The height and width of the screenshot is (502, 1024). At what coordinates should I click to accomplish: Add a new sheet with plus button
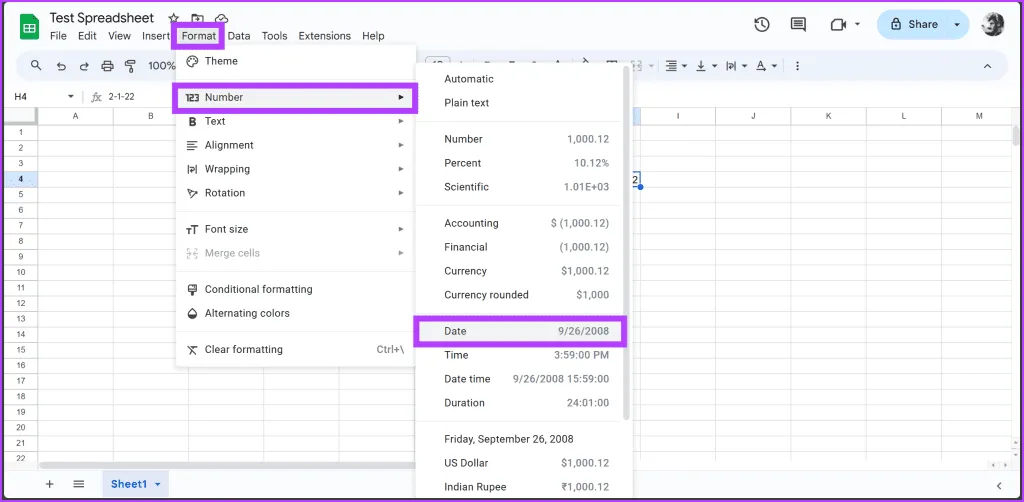click(x=49, y=484)
